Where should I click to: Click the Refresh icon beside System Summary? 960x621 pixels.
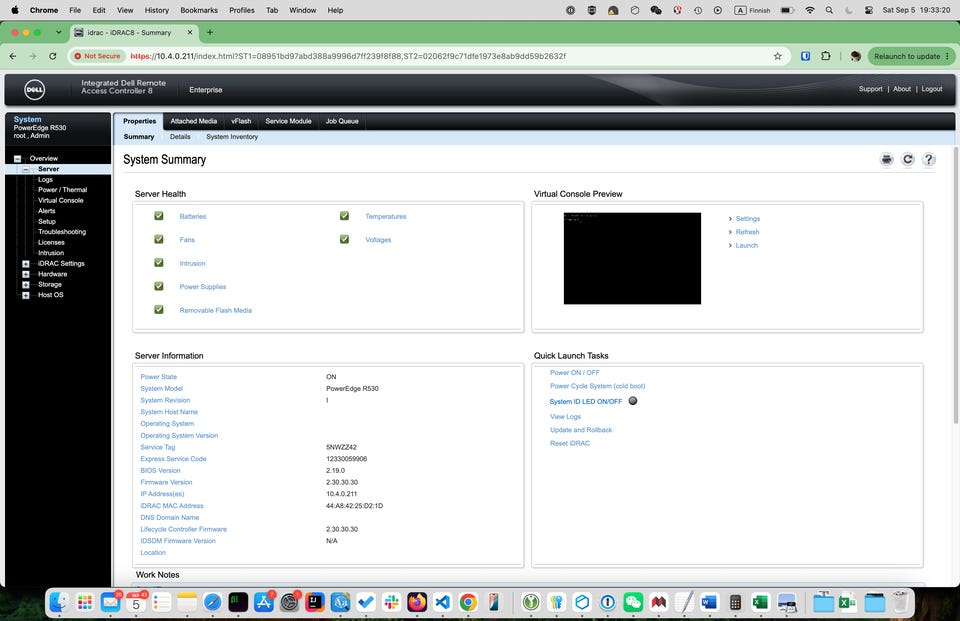coord(908,160)
